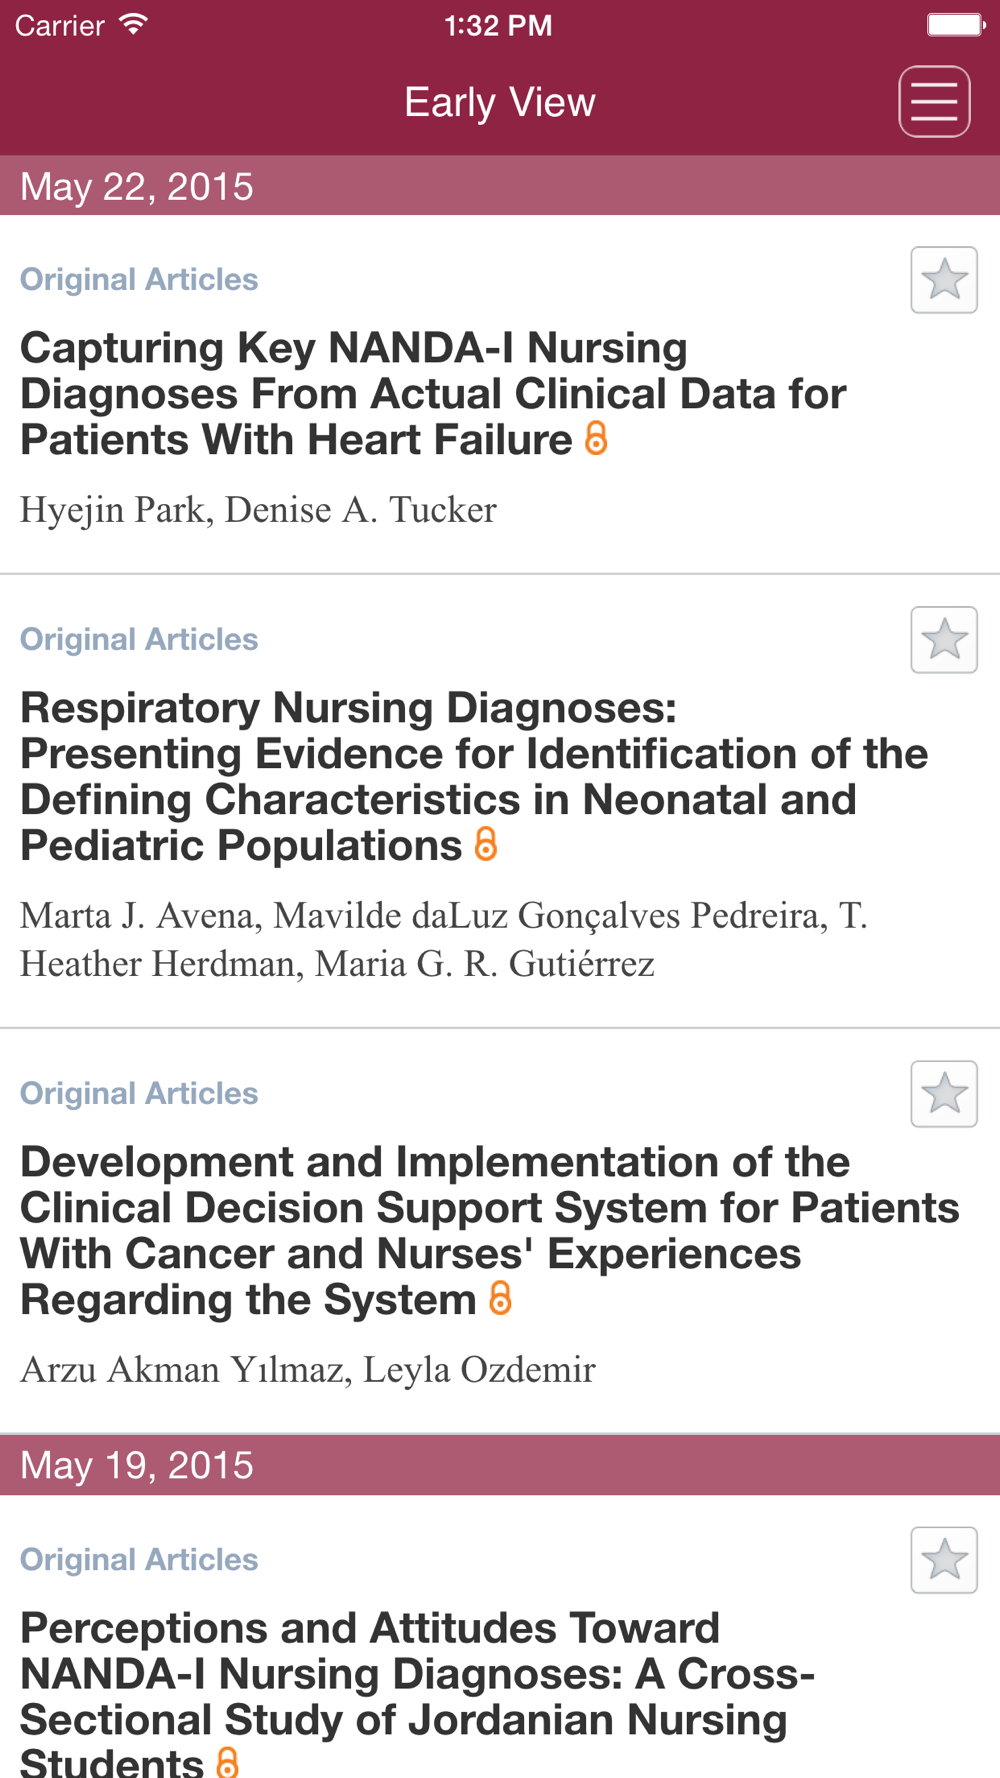Select the May 22, 2015 date header
The width and height of the screenshot is (1000, 1778).
(x=500, y=186)
